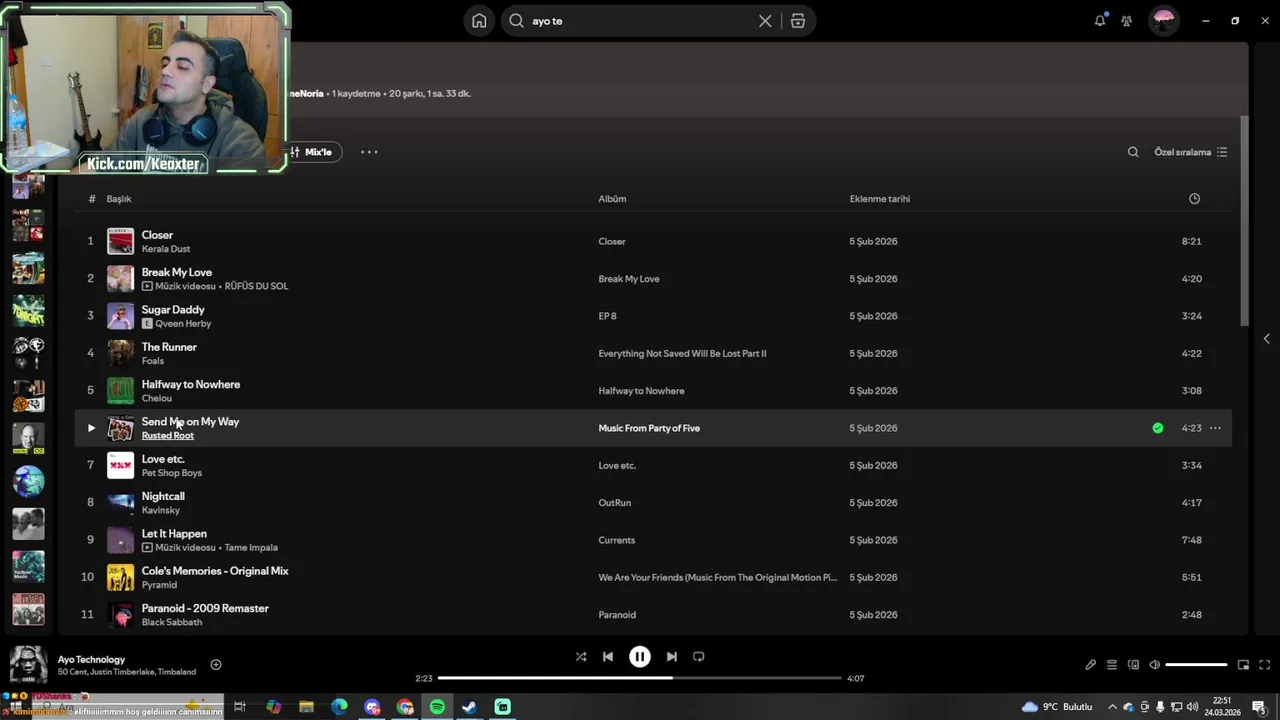Toggle repeat mode

click(699, 657)
